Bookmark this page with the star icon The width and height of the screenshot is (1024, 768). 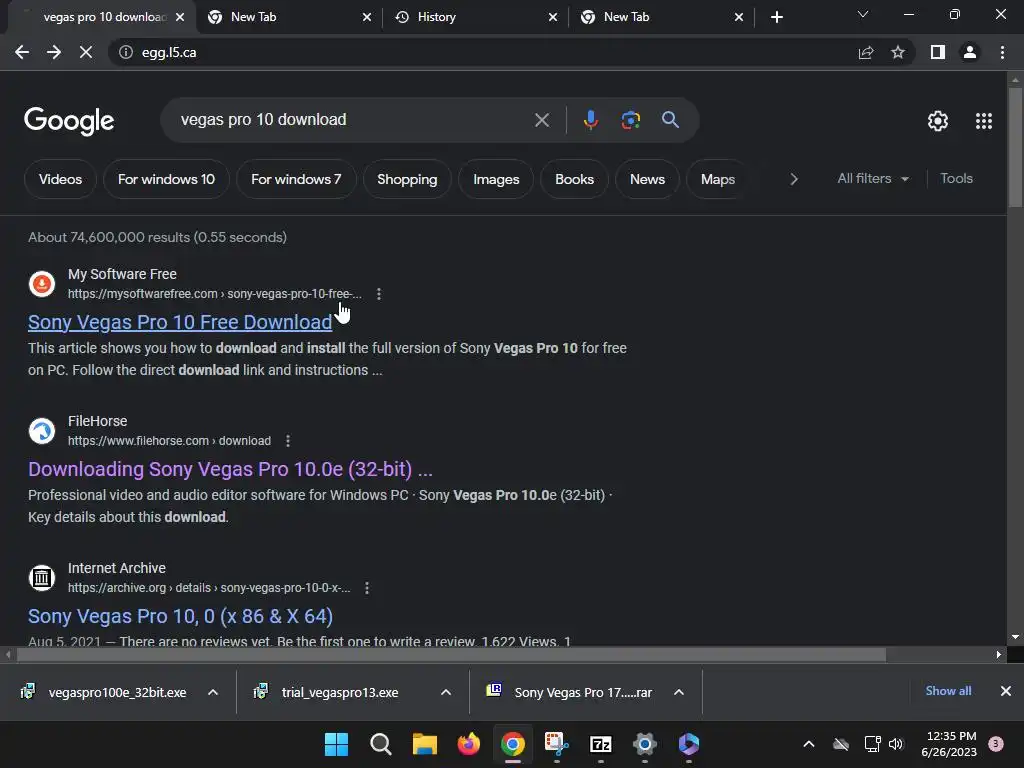tap(898, 52)
